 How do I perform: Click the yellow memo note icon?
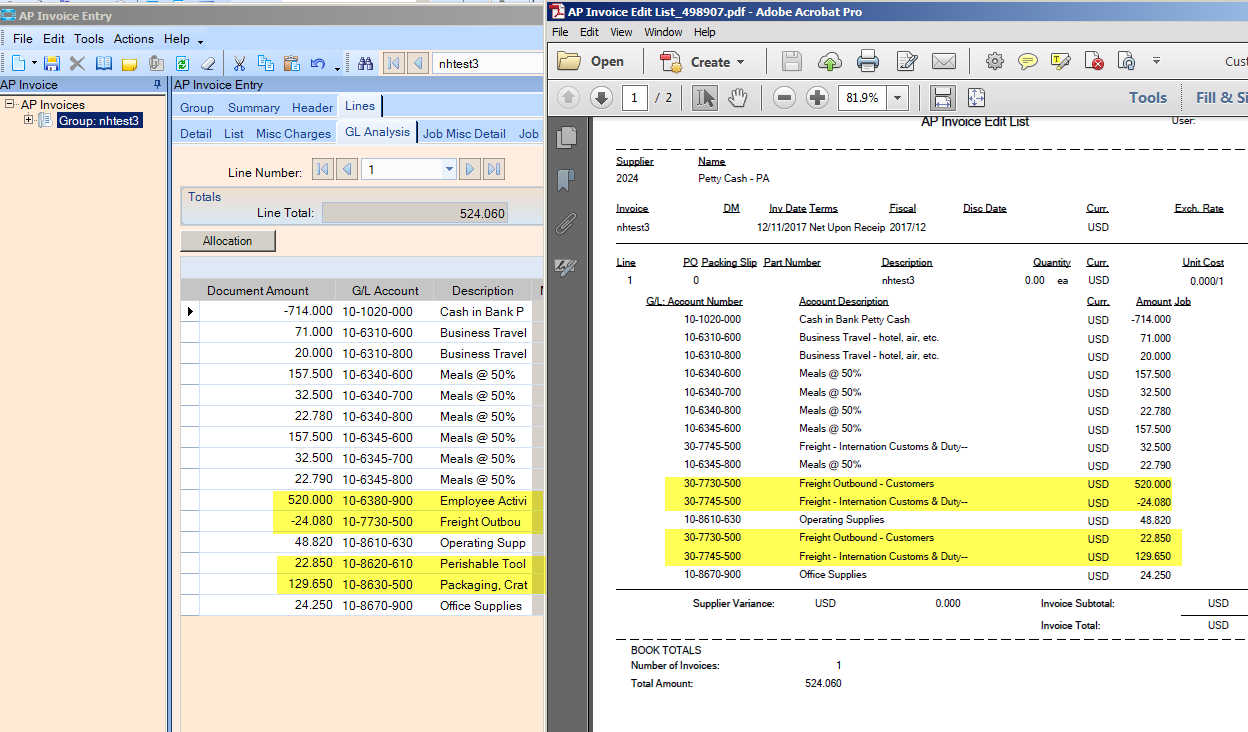point(130,63)
